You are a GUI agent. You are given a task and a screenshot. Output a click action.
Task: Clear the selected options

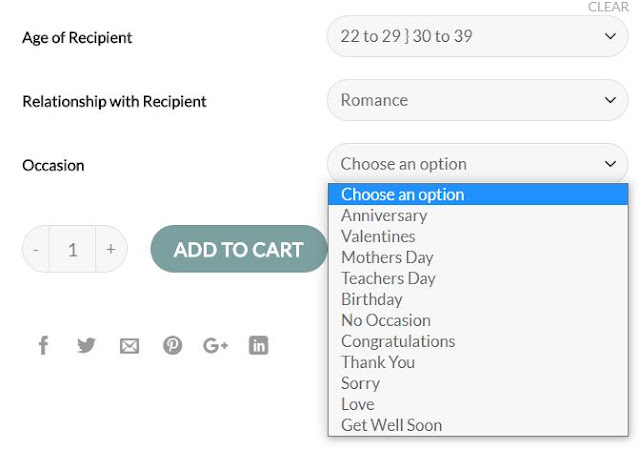(x=608, y=7)
